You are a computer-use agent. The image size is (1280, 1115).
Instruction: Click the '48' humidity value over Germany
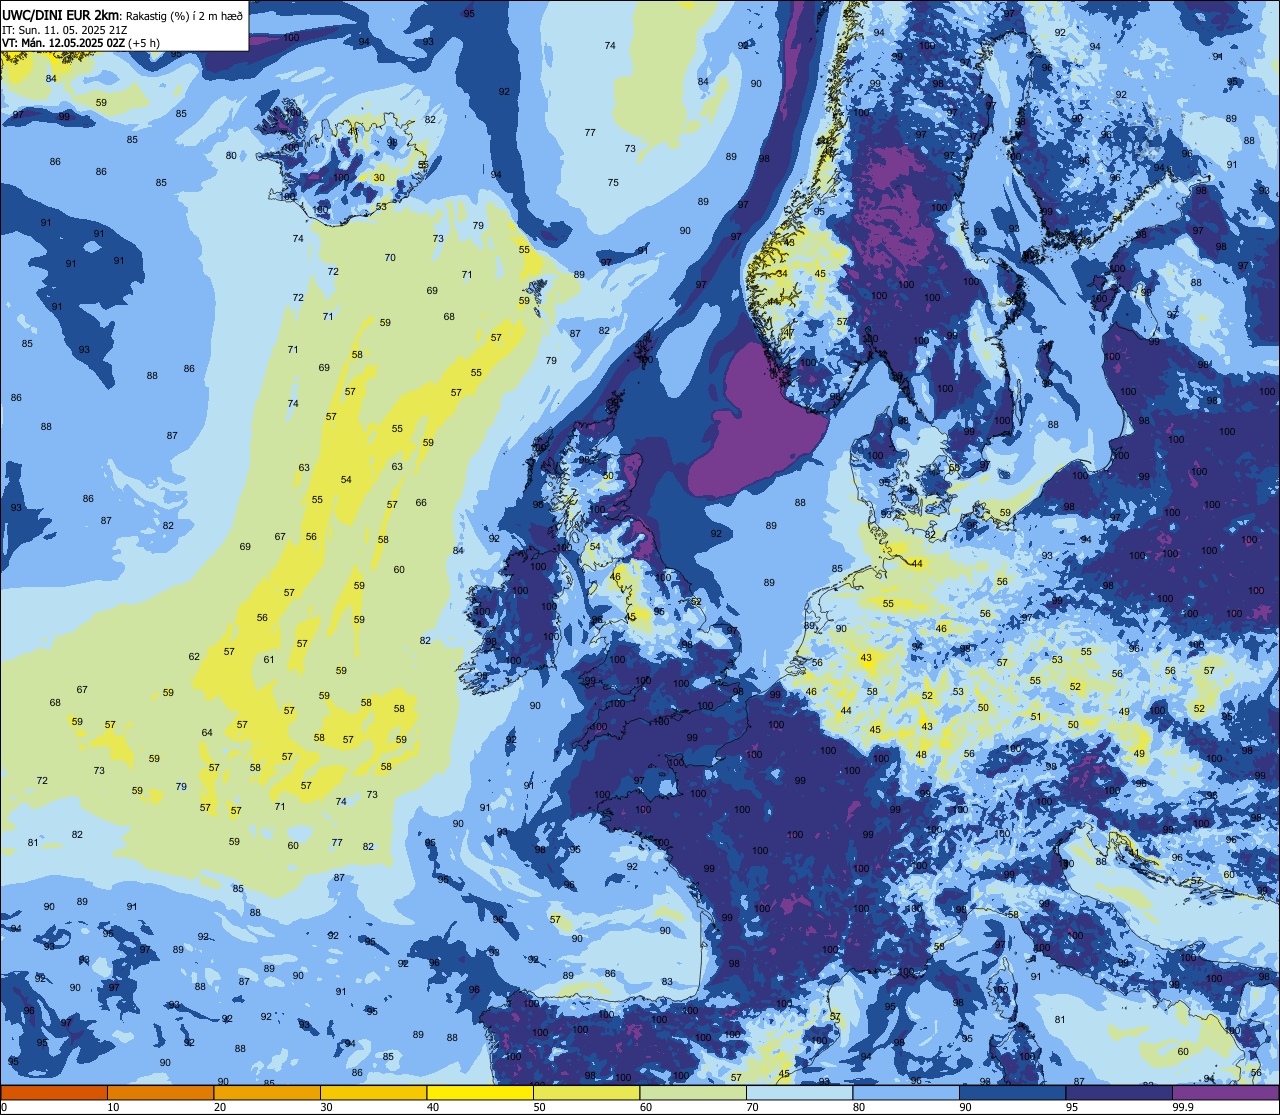[x=921, y=754]
